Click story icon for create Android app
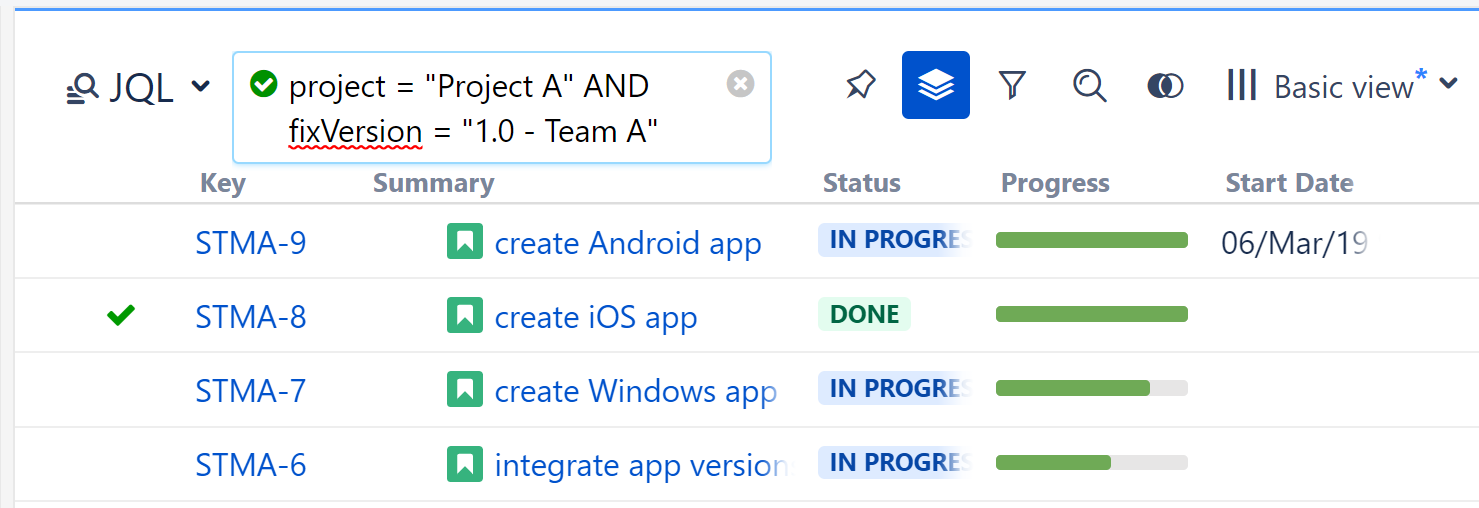The width and height of the screenshot is (1479, 508). click(x=464, y=242)
